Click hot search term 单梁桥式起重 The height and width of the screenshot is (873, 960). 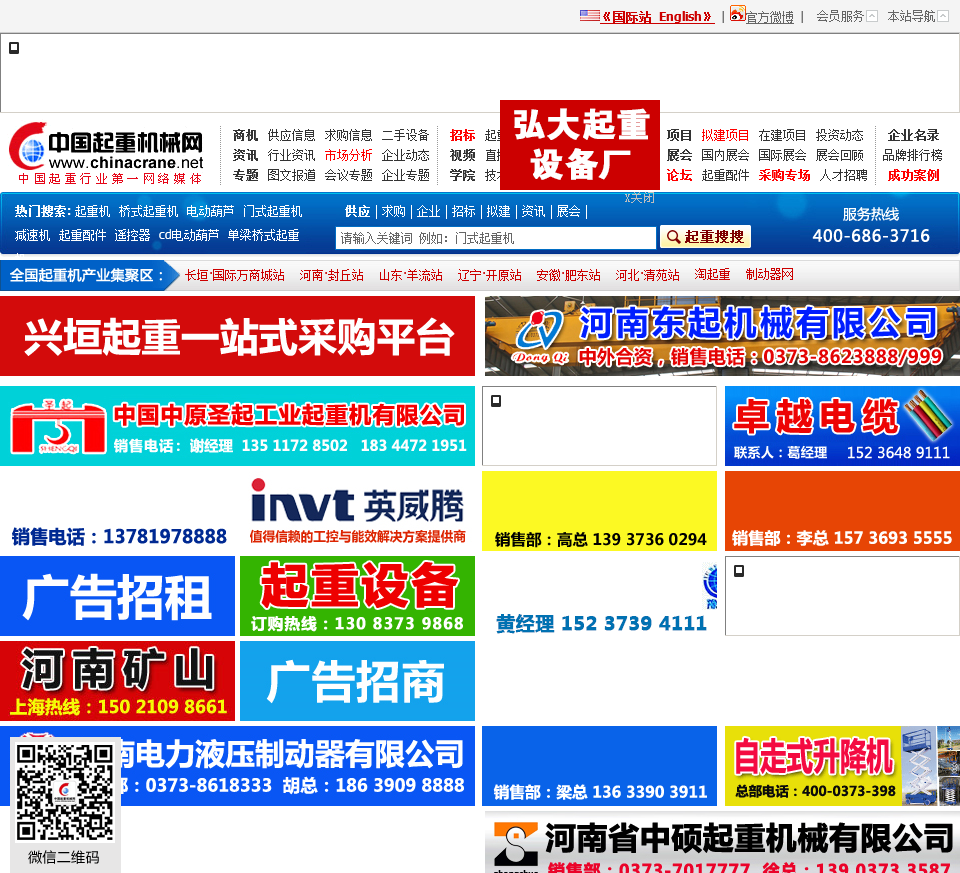point(263,236)
